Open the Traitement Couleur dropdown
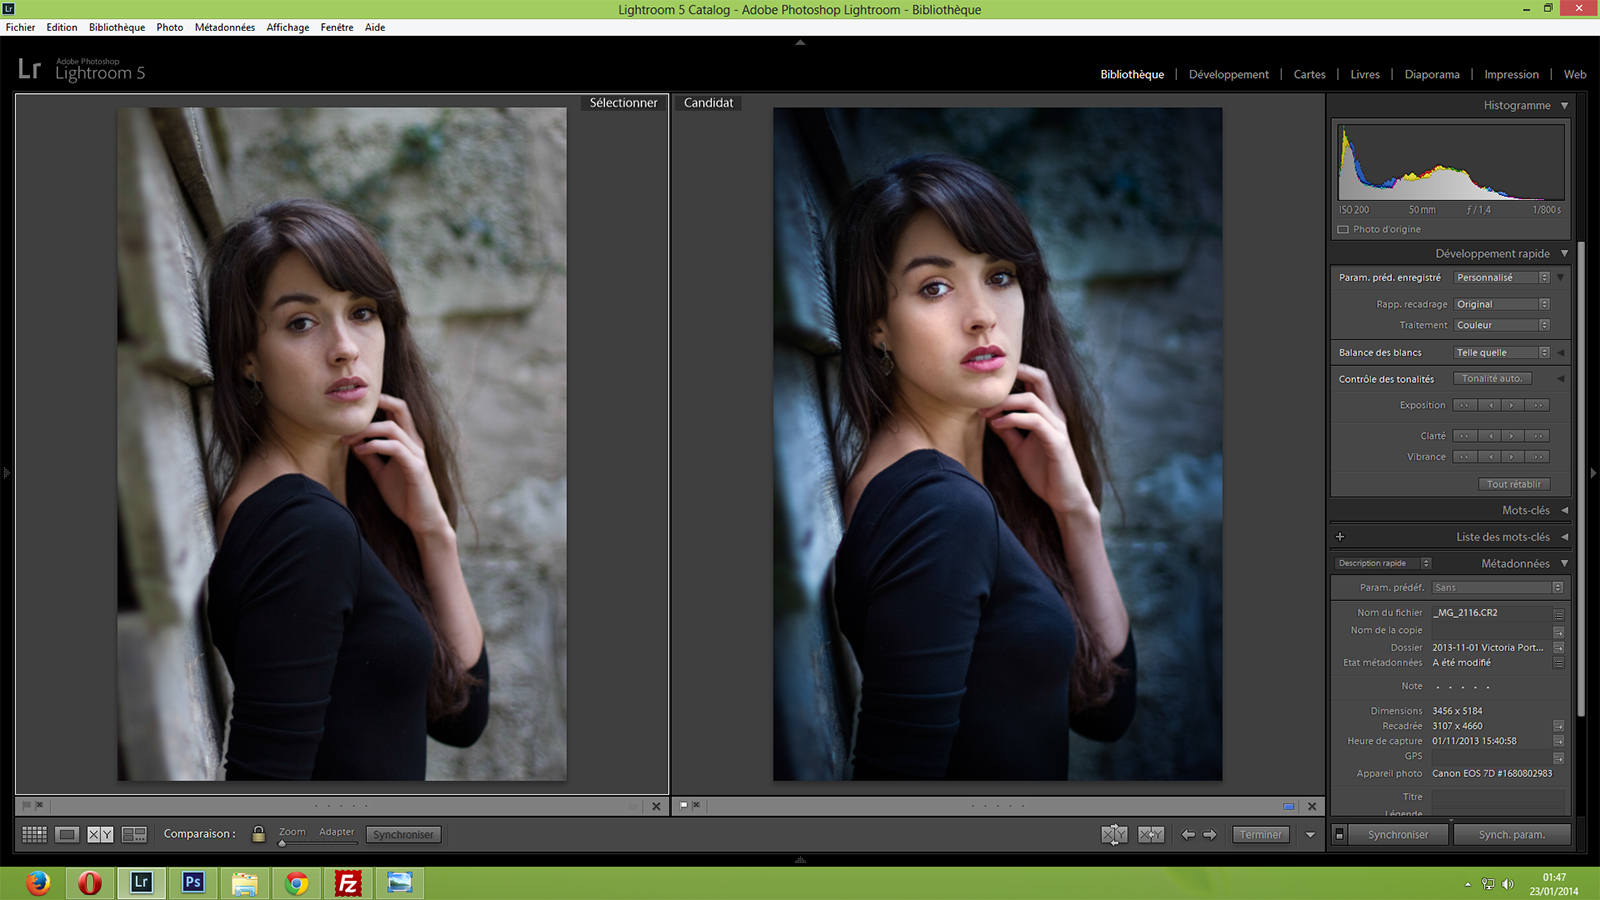Screen dimensions: 1600x900 point(1502,325)
